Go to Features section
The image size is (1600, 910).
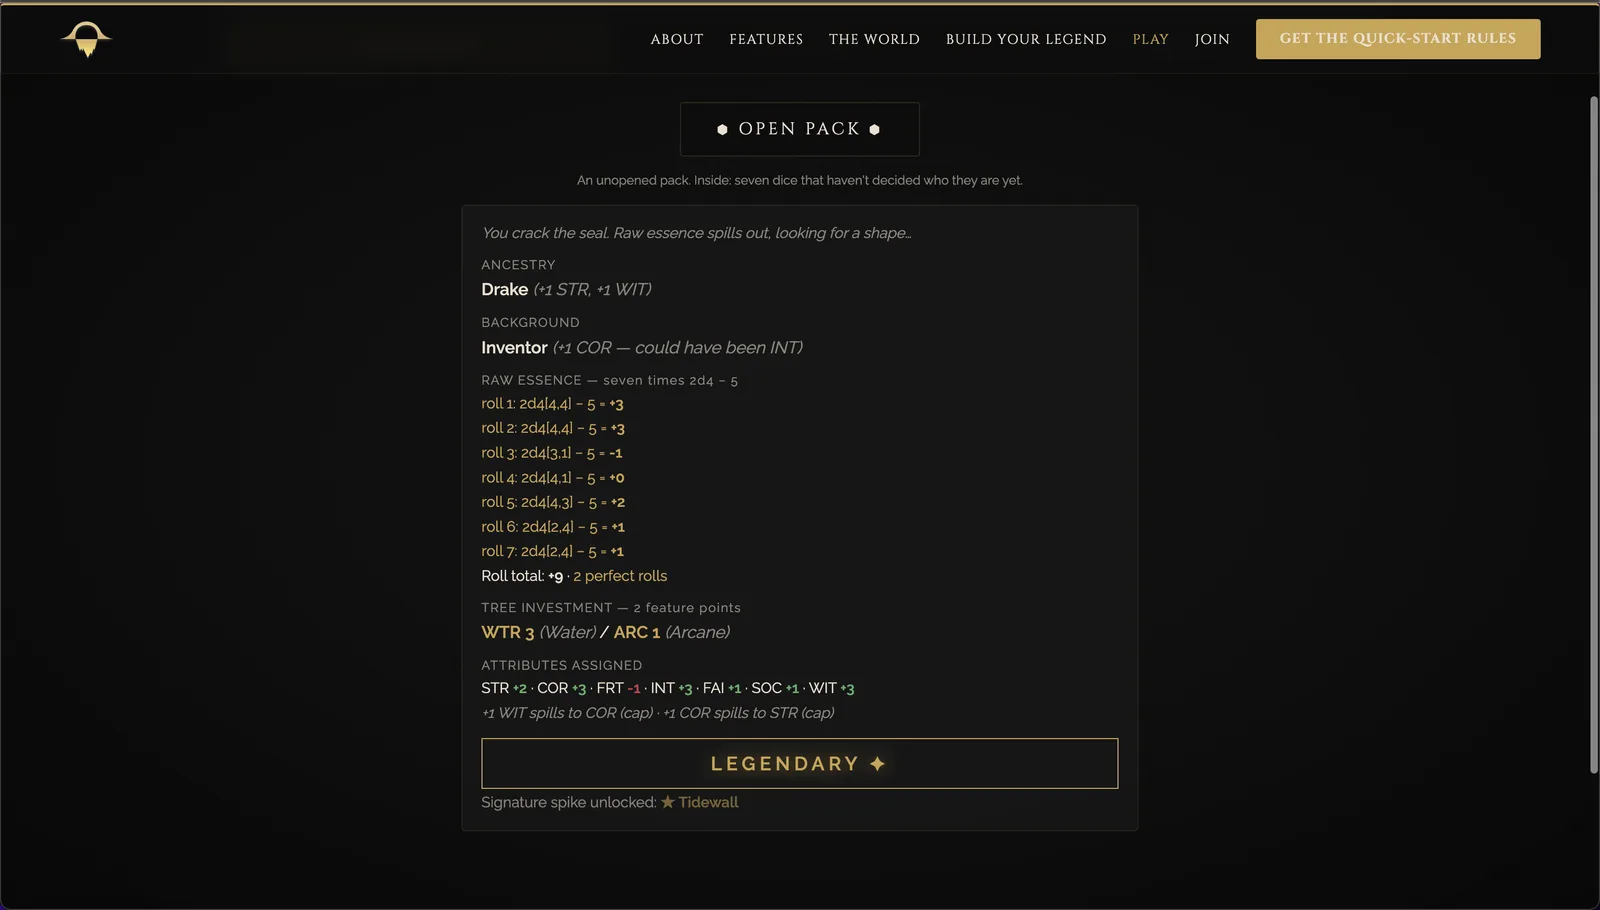tap(766, 39)
